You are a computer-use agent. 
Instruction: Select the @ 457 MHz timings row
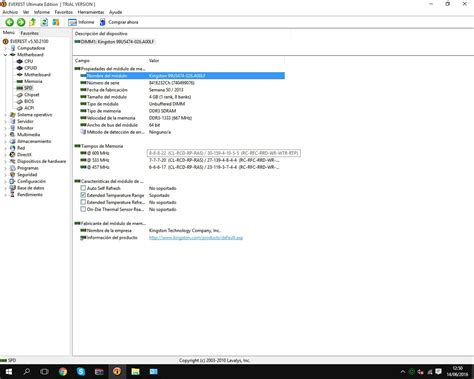tap(182, 167)
